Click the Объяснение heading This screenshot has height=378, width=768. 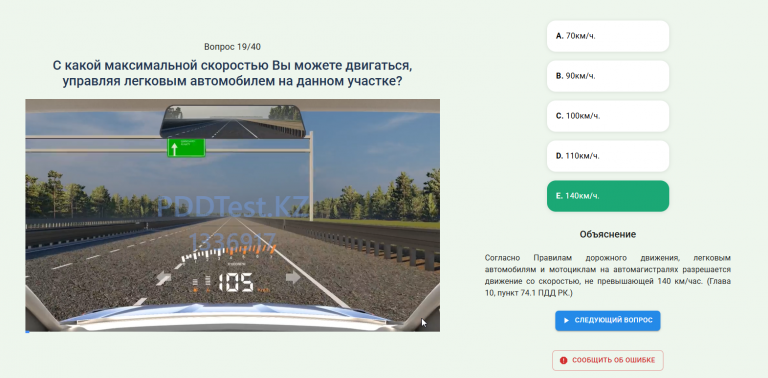607,234
